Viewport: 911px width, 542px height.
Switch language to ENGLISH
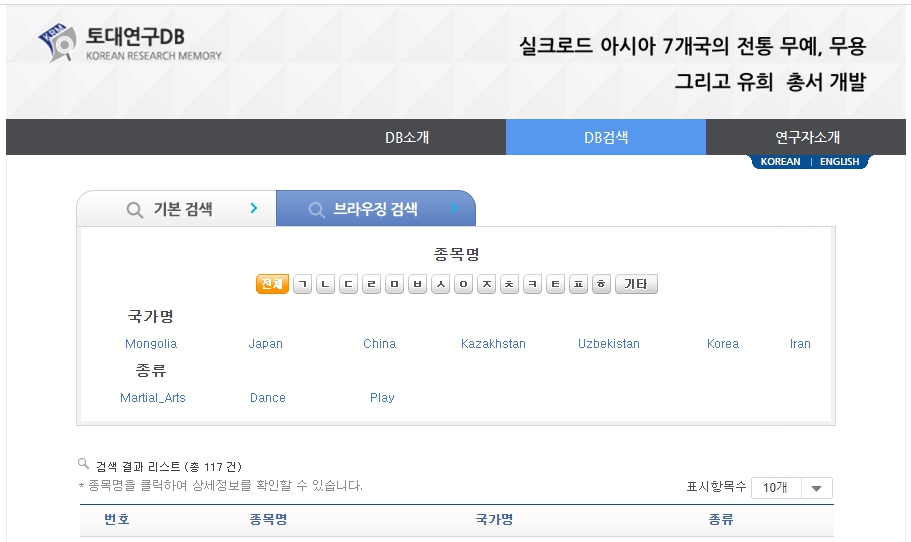[839, 162]
